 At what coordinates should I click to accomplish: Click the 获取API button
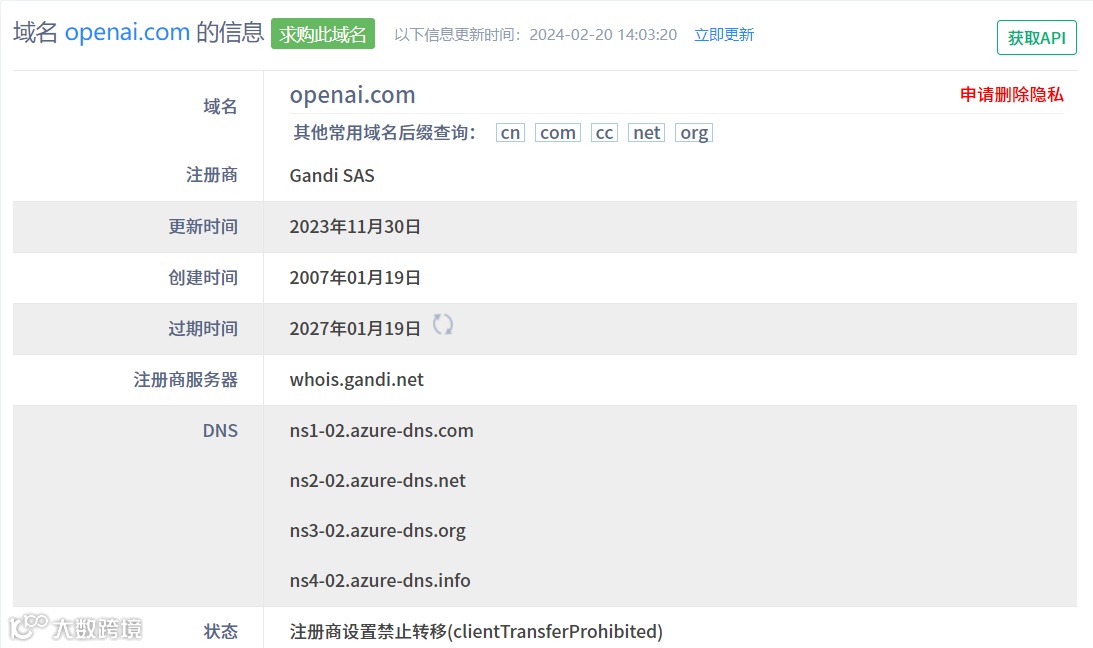(x=1036, y=37)
